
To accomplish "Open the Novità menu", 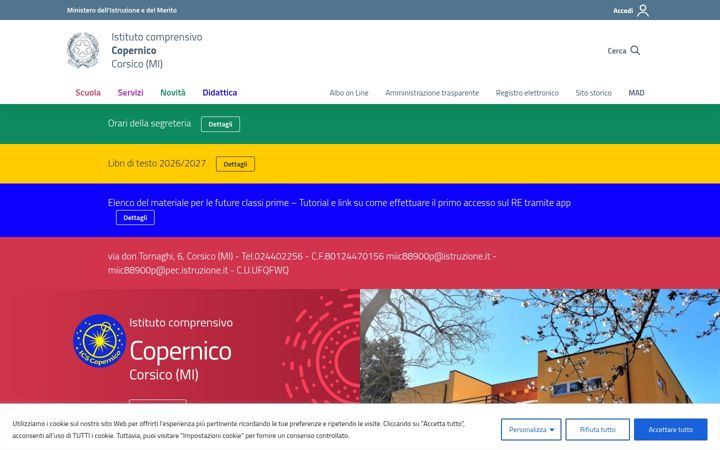I will tap(173, 92).
